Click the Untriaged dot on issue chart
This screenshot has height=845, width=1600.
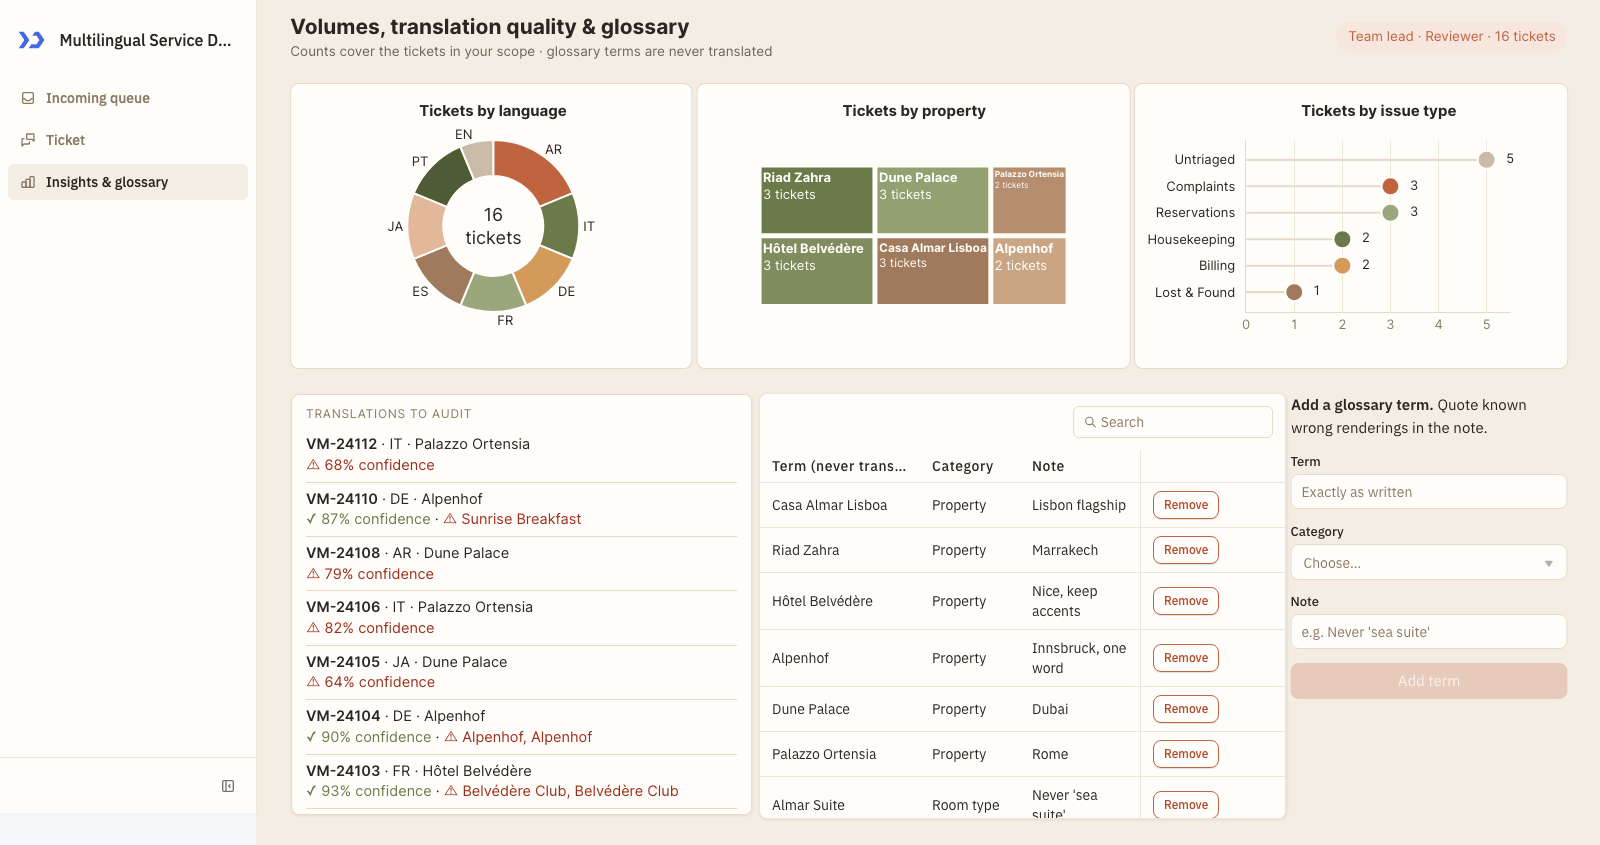1487,160
